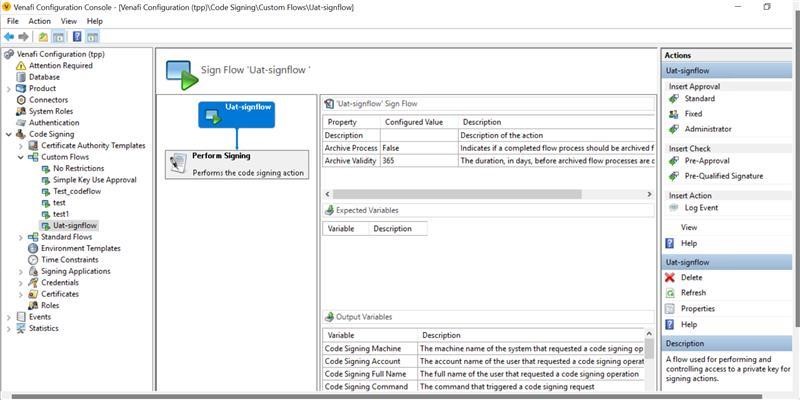800x400 pixels.
Task: Expand the Standard Flows node
Action: 21,237
